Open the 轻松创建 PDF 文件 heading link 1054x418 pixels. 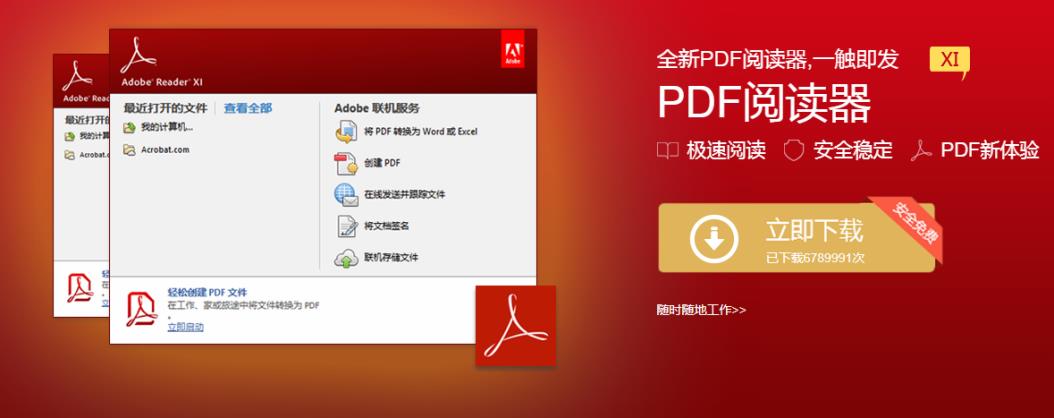(x=207, y=292)
